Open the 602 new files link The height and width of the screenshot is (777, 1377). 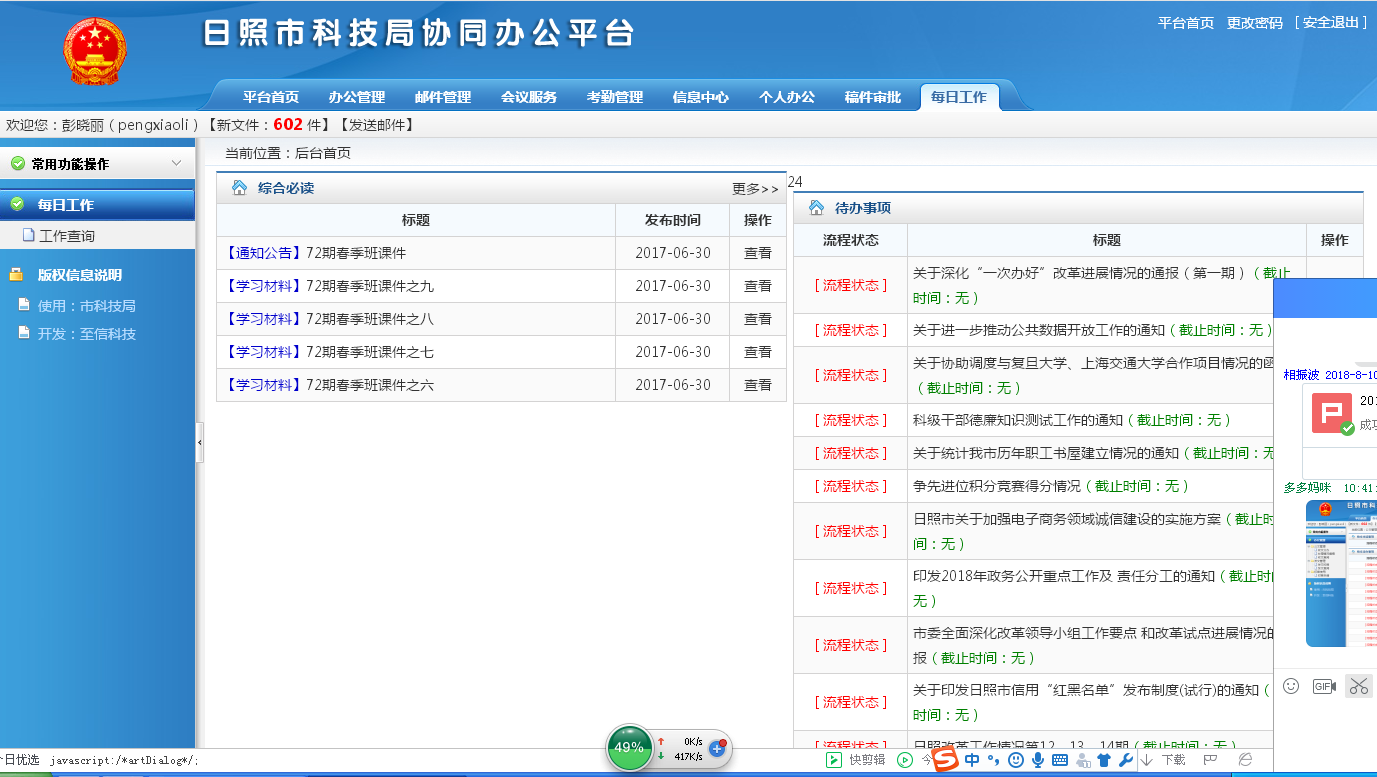pyautogui.click(x=288, y=124)
